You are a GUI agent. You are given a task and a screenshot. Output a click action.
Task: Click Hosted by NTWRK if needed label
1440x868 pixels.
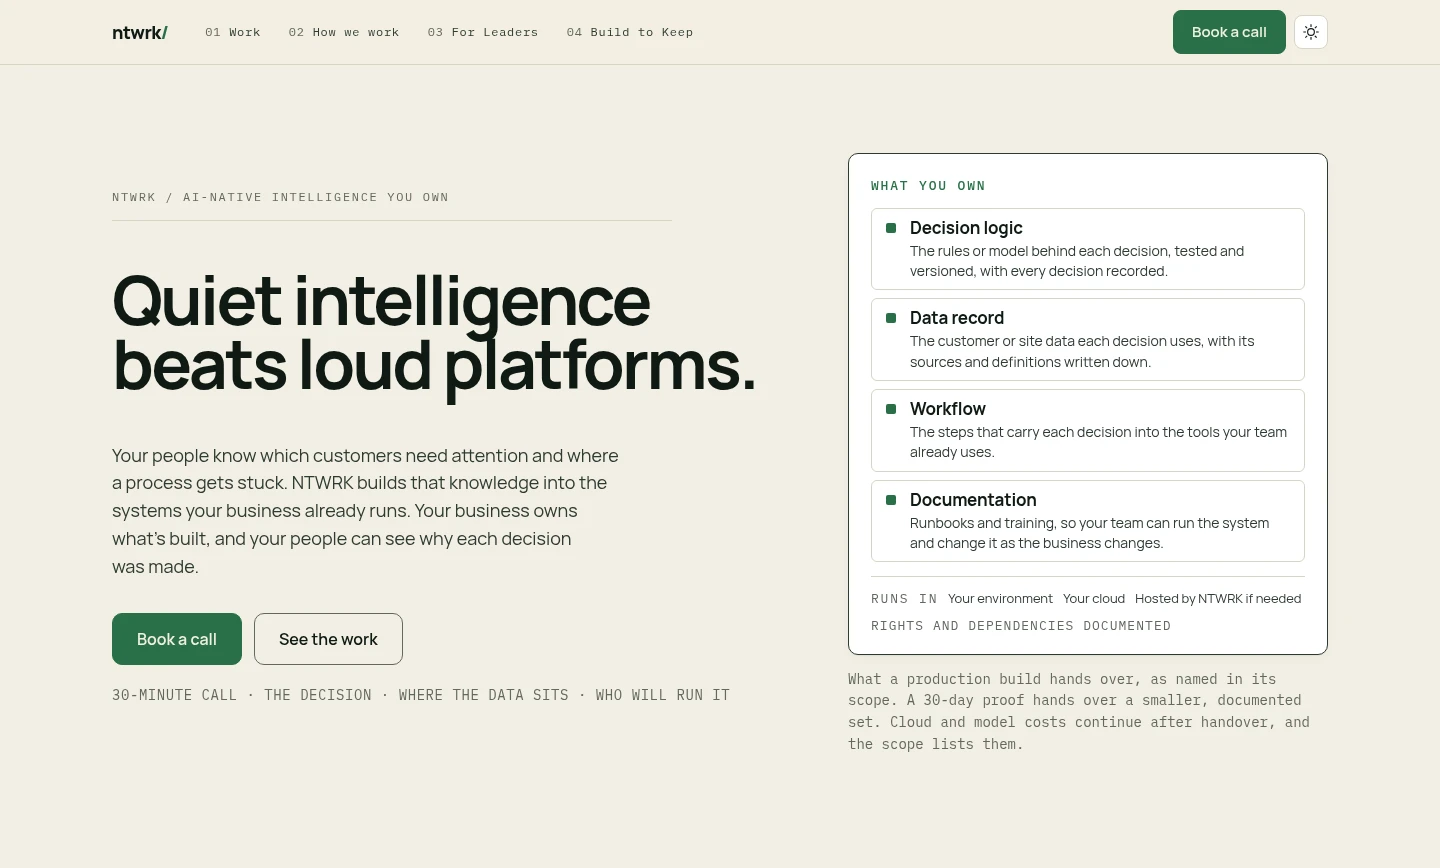click(x=1218, y=599)
